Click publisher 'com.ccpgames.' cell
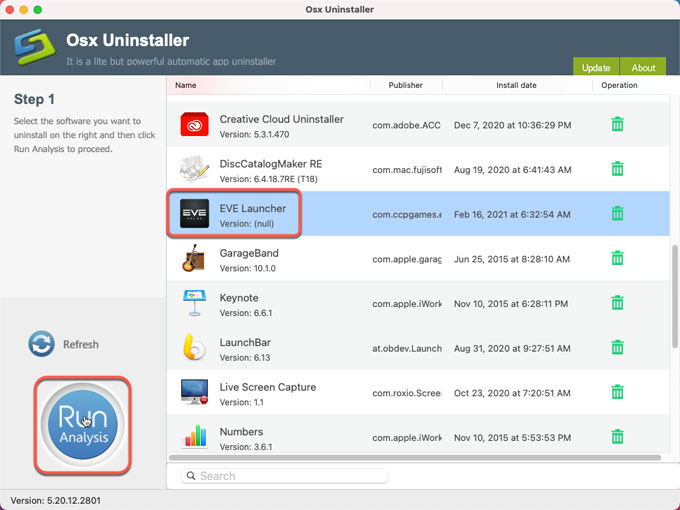680x510 pixels. click(407, 215)
